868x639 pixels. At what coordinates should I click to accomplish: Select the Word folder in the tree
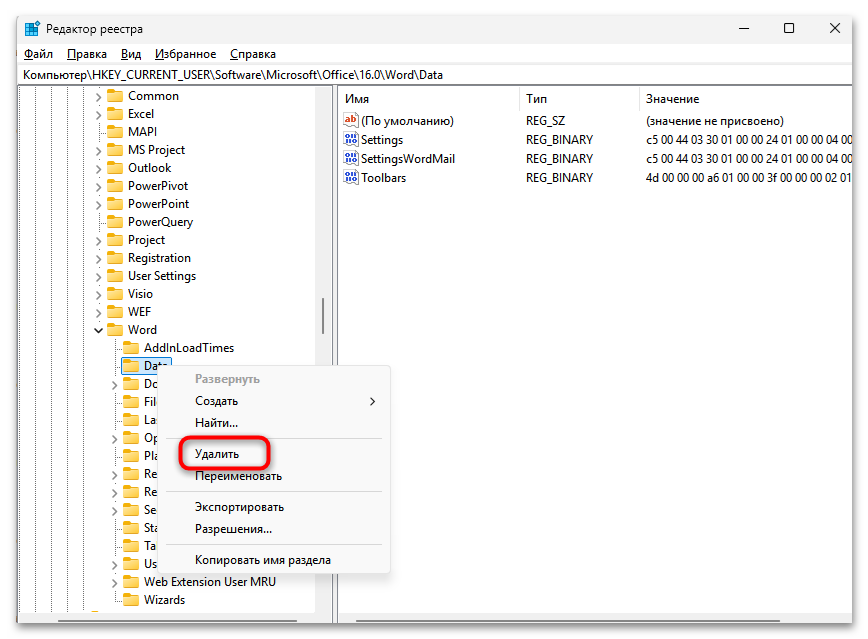pos(138,329)
